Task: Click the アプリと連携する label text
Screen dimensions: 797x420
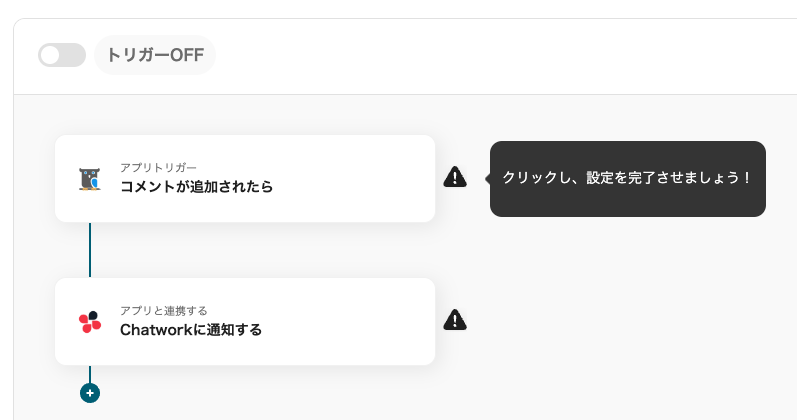Action: click(x=164, y=310)
